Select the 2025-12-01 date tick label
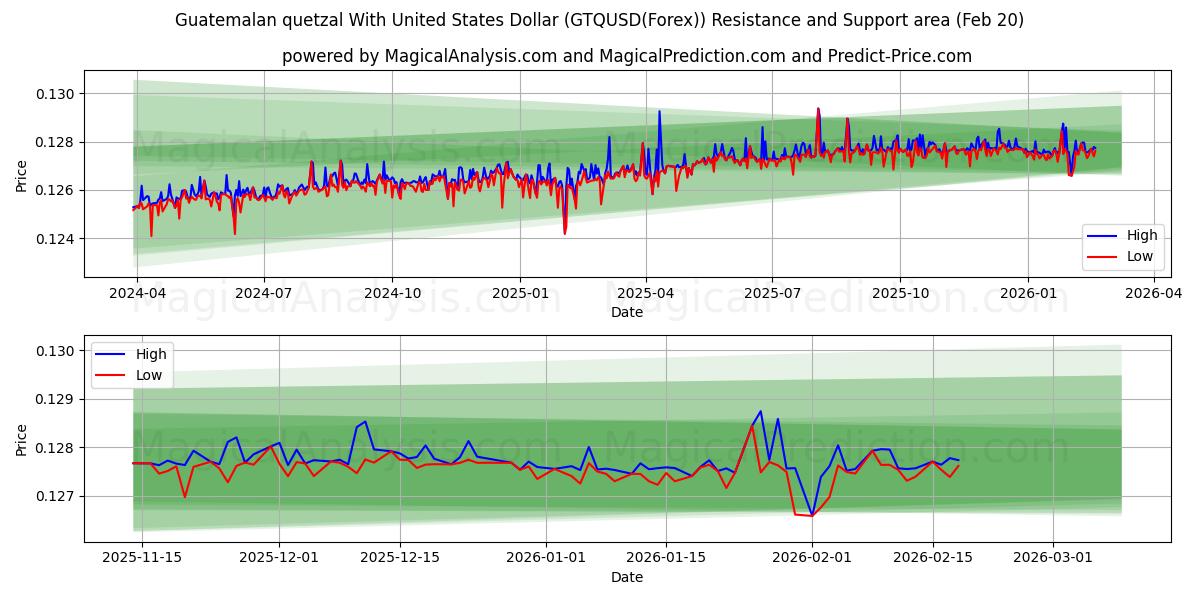 (x=281, y=558)
